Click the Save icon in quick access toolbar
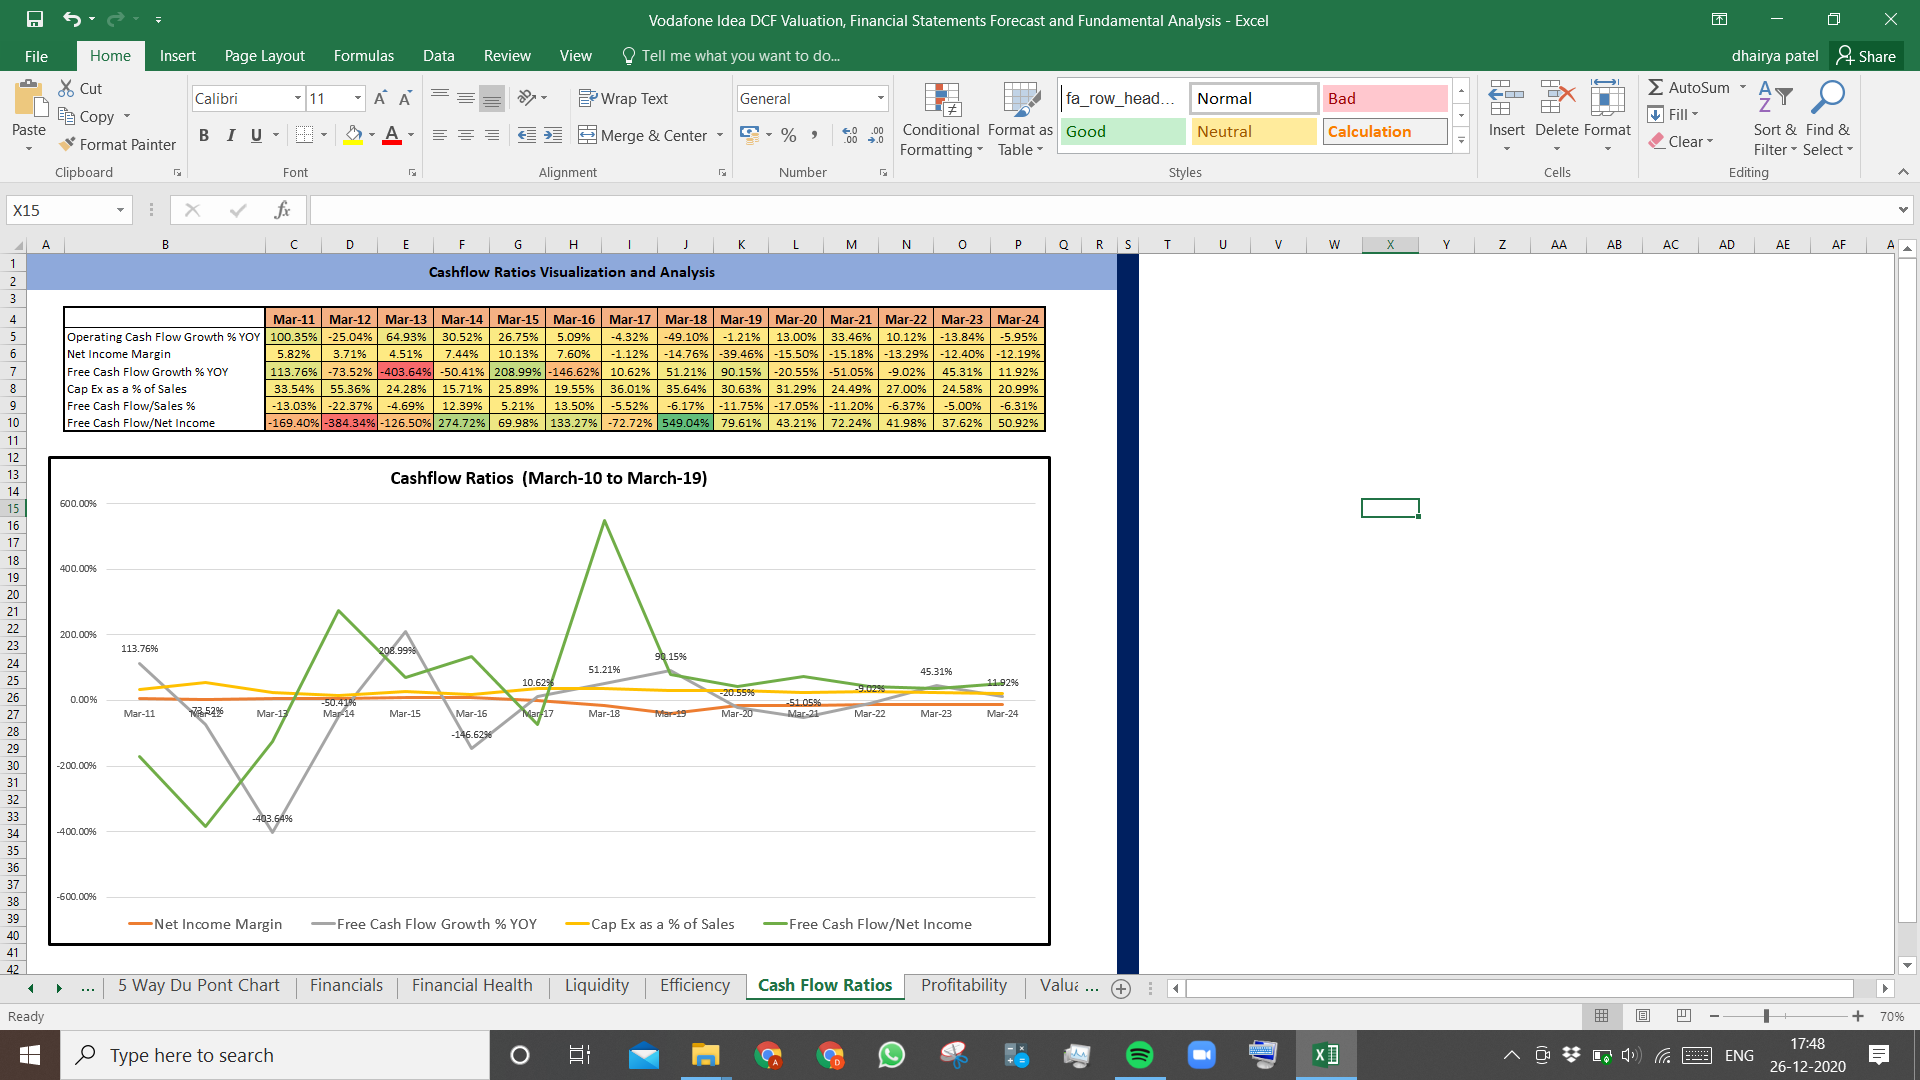The width and height of the screenshot is (1920, 1080). click(x=35, y=19)
